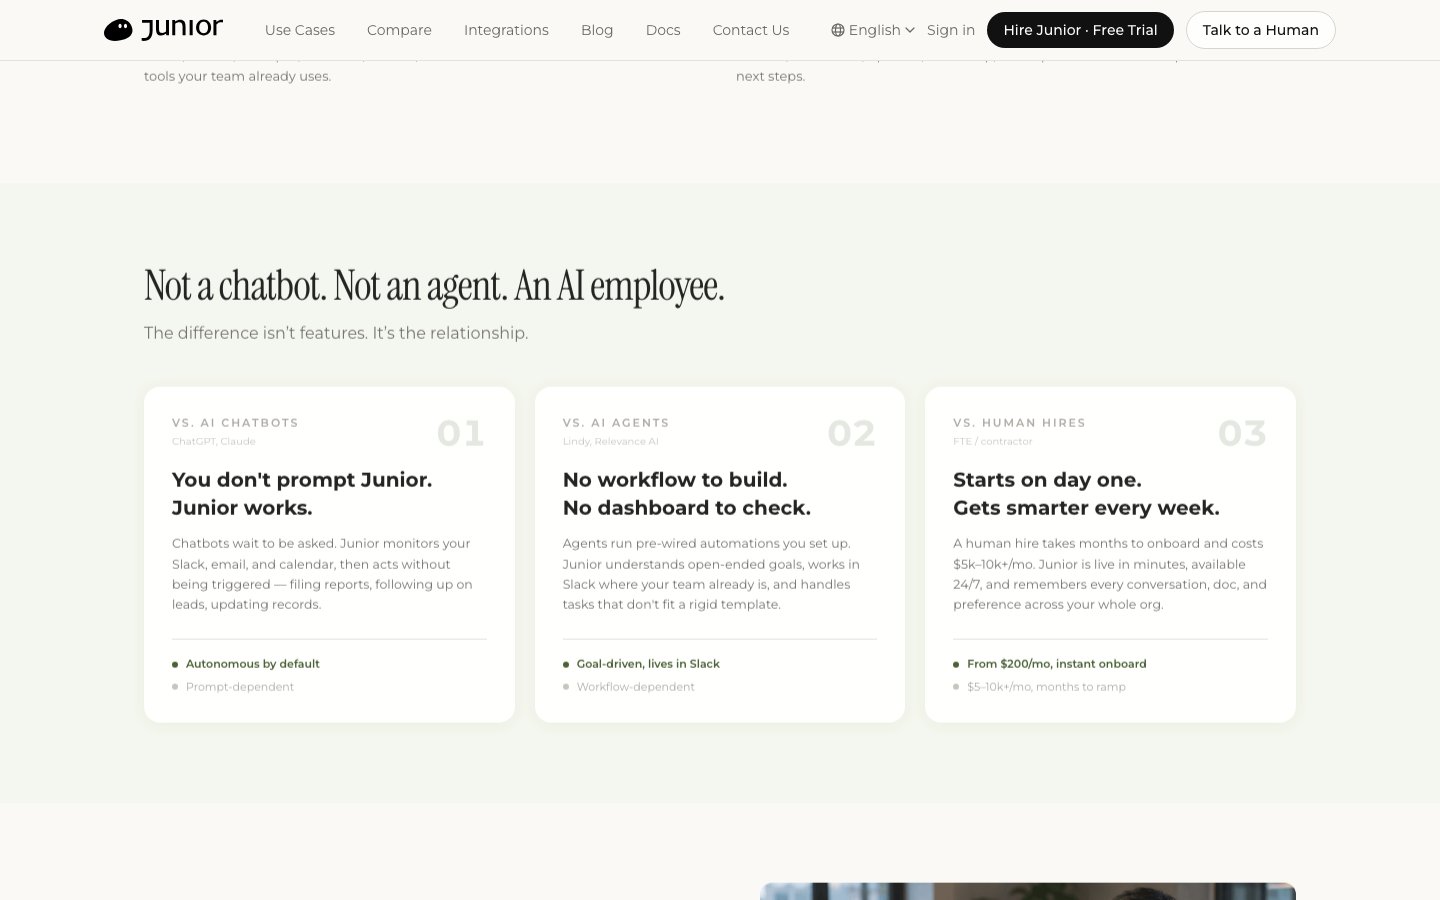Screen dimensions: 1440x900
Task: Click 'Goal-driven, lives in Slack' bullet
Action: tap(648, 664)
